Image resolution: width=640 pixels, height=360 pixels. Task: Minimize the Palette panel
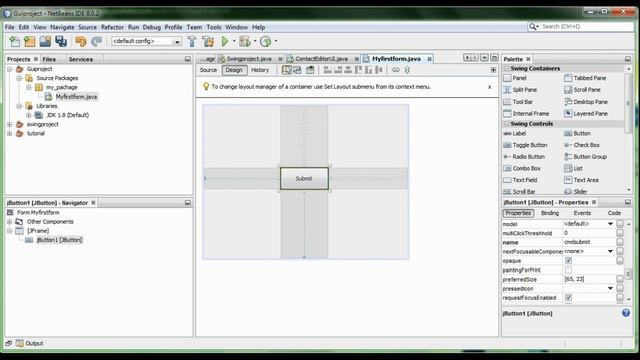click(x=628, y=59)
